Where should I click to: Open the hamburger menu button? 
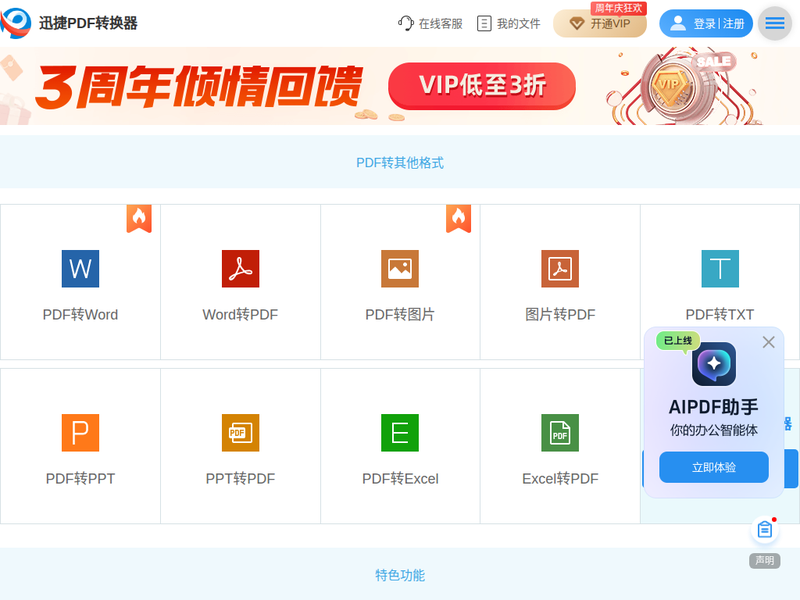pyautogui.click(x=775, y=23)
